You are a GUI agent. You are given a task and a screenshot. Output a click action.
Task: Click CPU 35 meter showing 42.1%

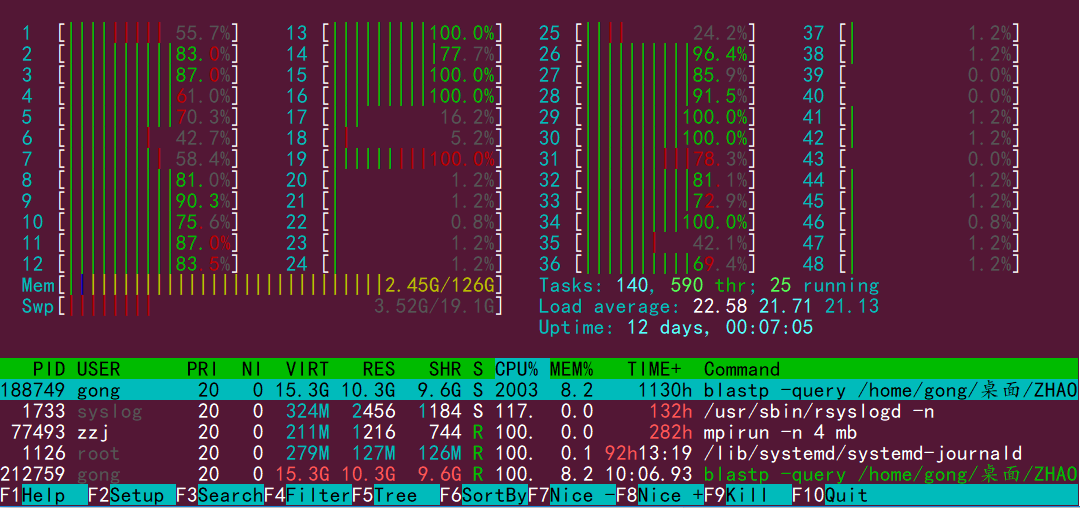pos(647,243)
